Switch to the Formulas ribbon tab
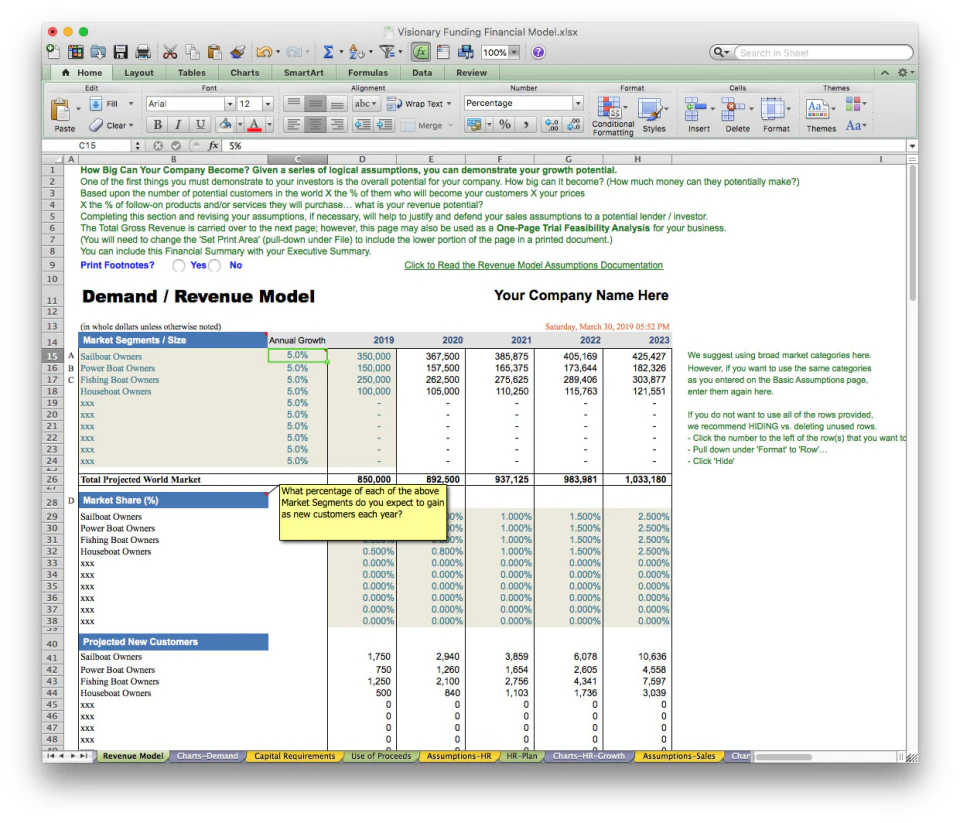Image resolution: width=960 pixels, height=823 pixels. coord(368,72)
